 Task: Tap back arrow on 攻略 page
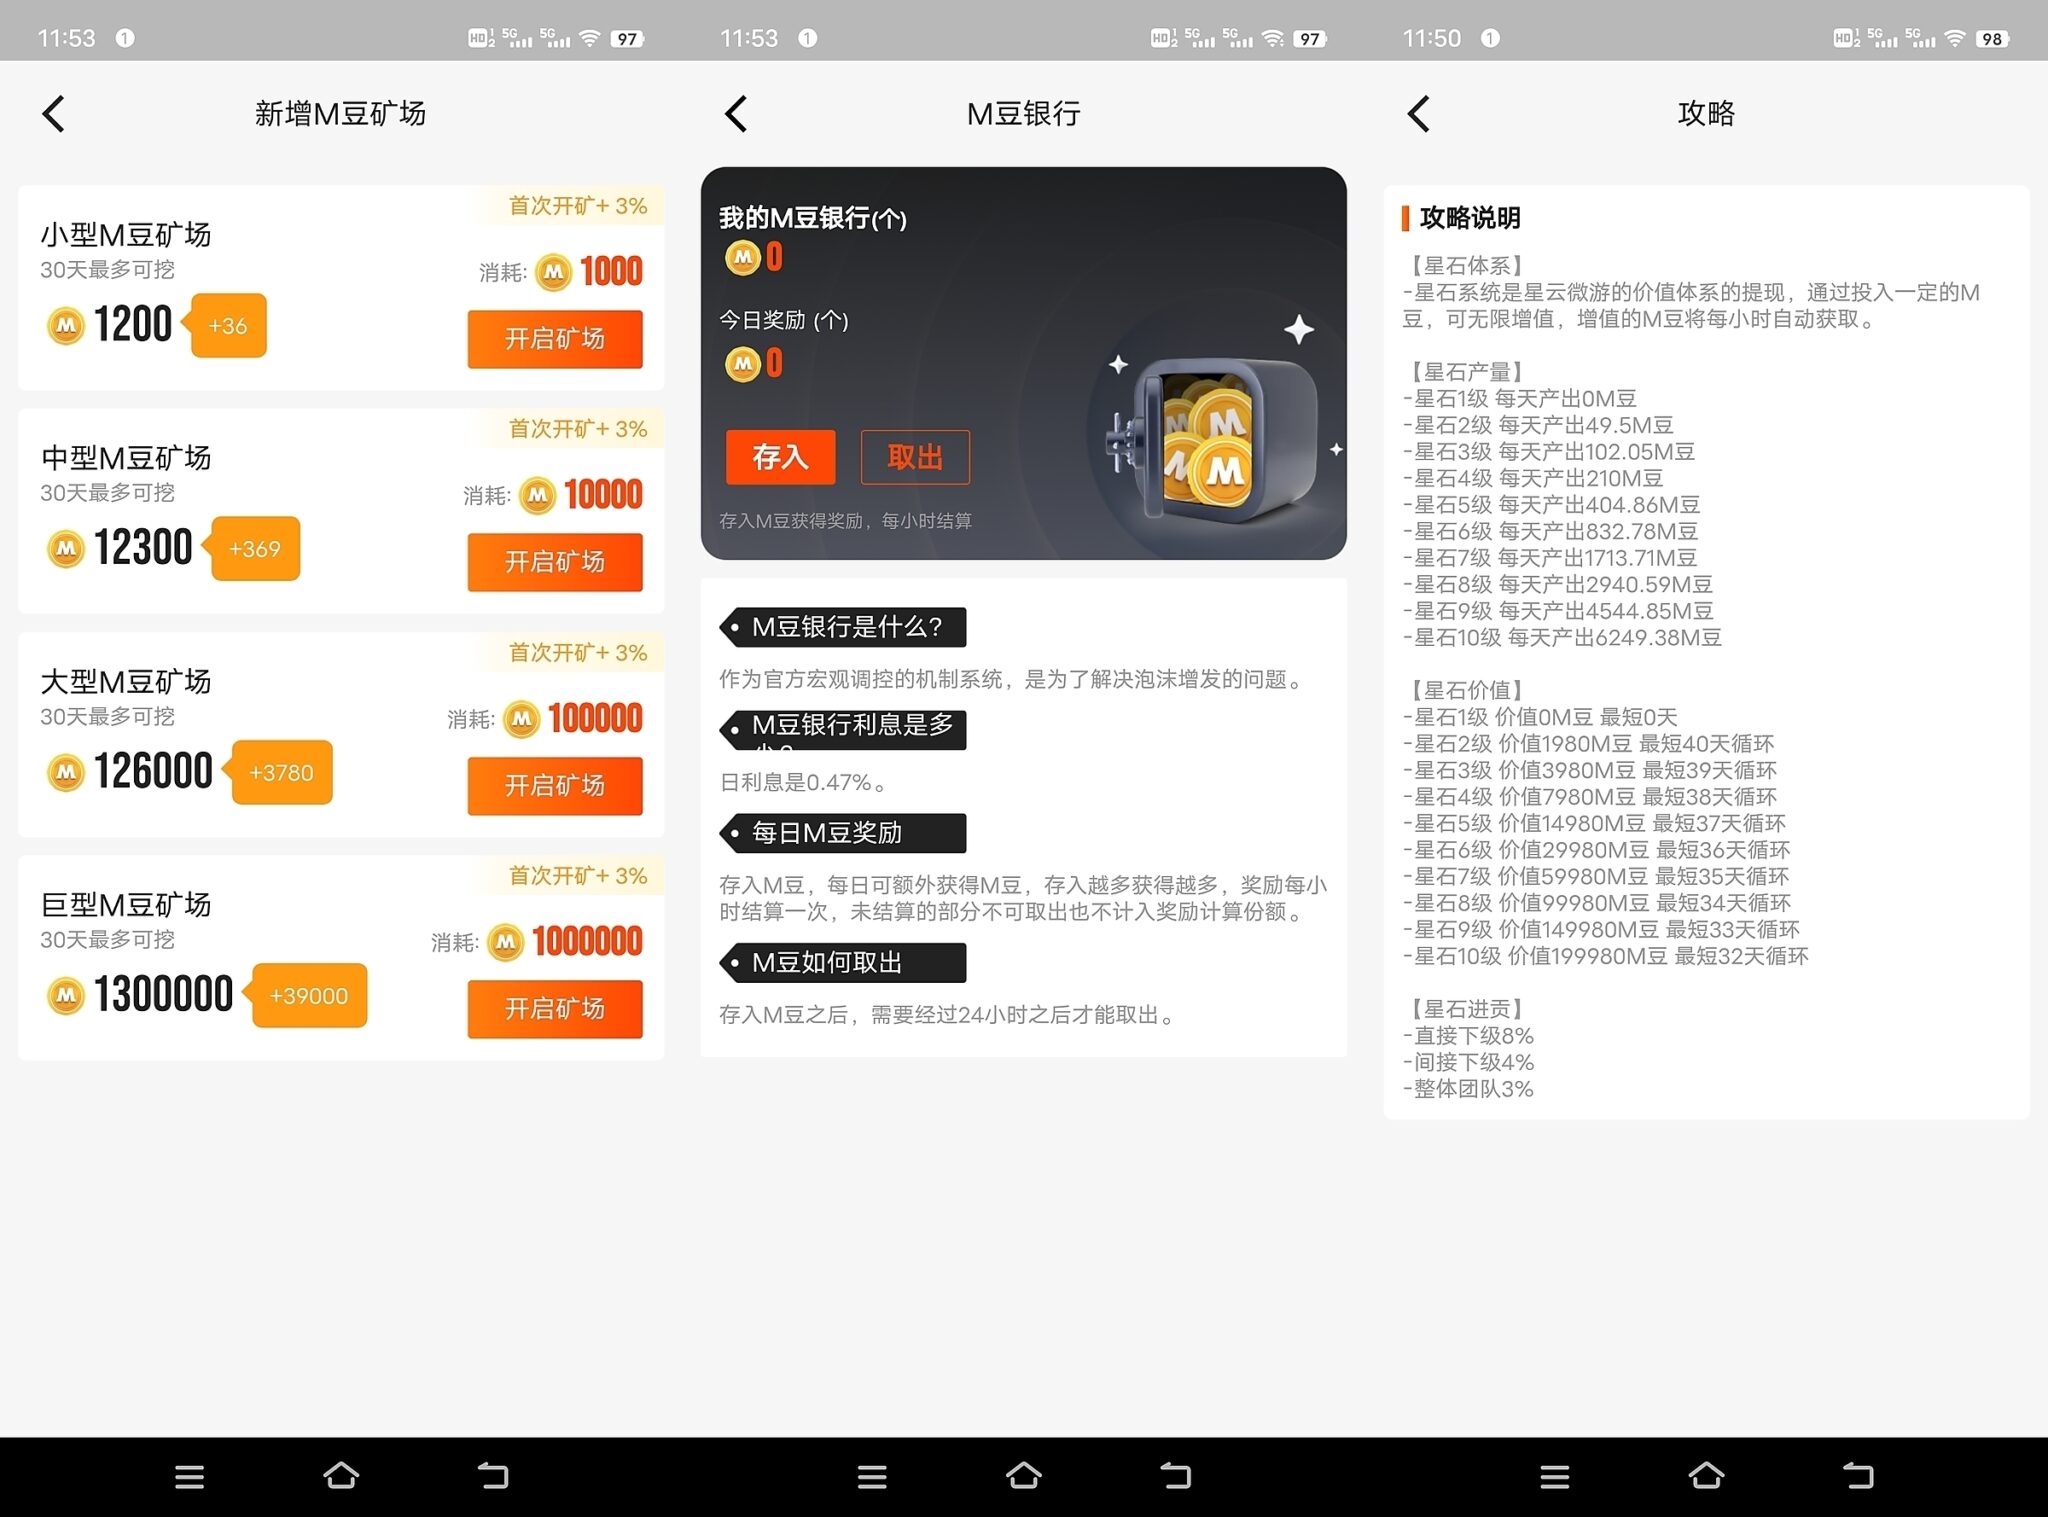point(1419,114)
